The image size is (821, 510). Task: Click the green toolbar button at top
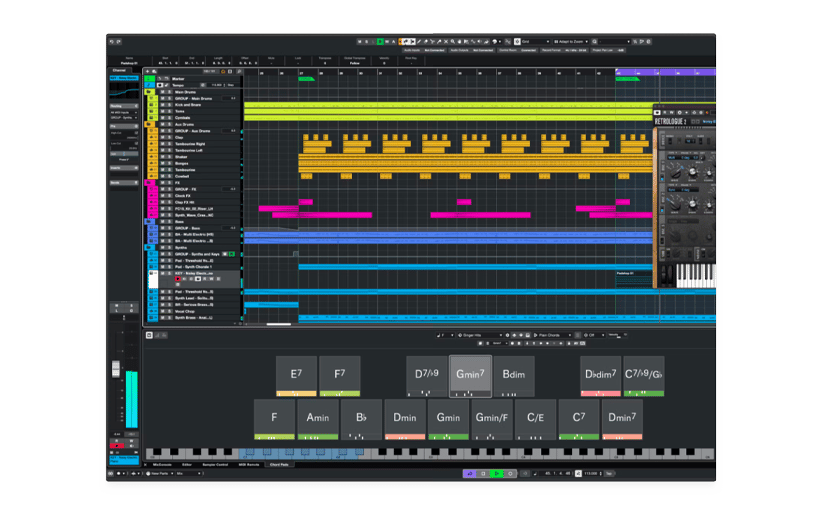(x=380, y=42)
